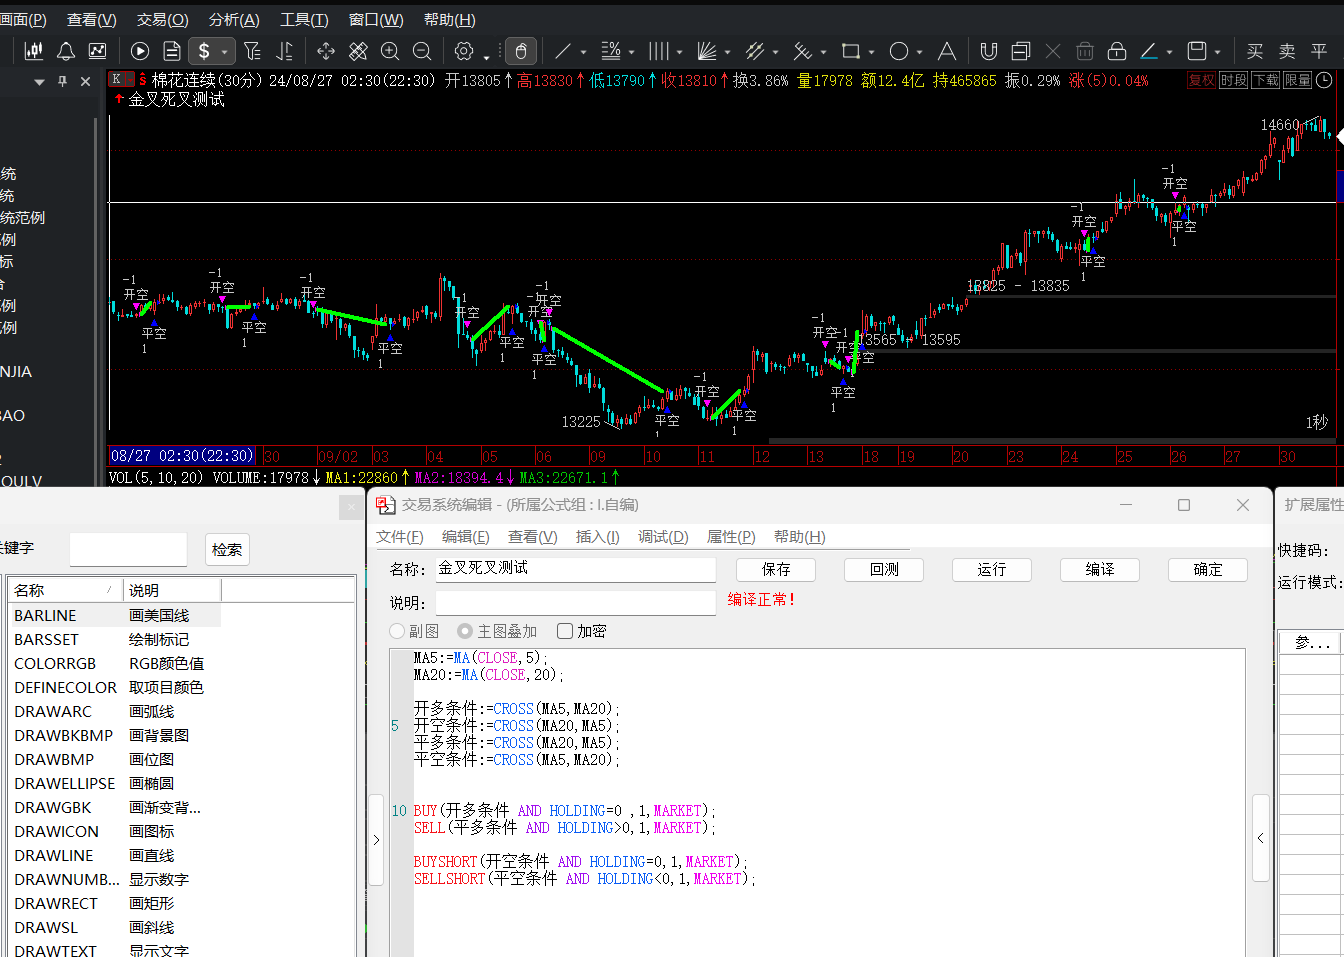Open the straight line tool dropdown arrow

pyautogui.click(x=583, y=52)
